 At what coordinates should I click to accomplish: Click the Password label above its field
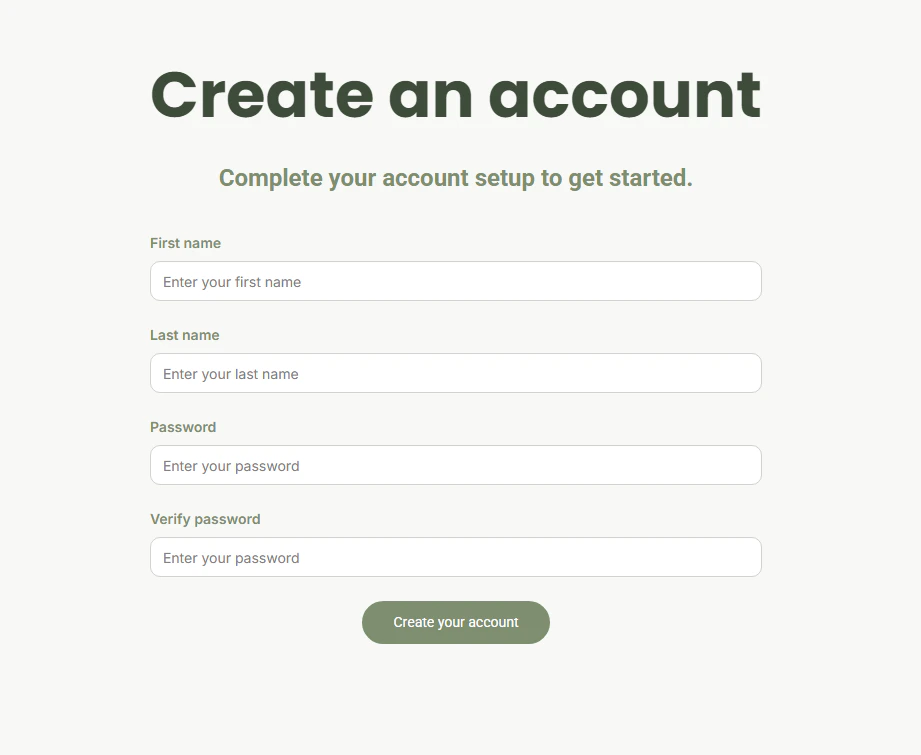pos(183,427)
